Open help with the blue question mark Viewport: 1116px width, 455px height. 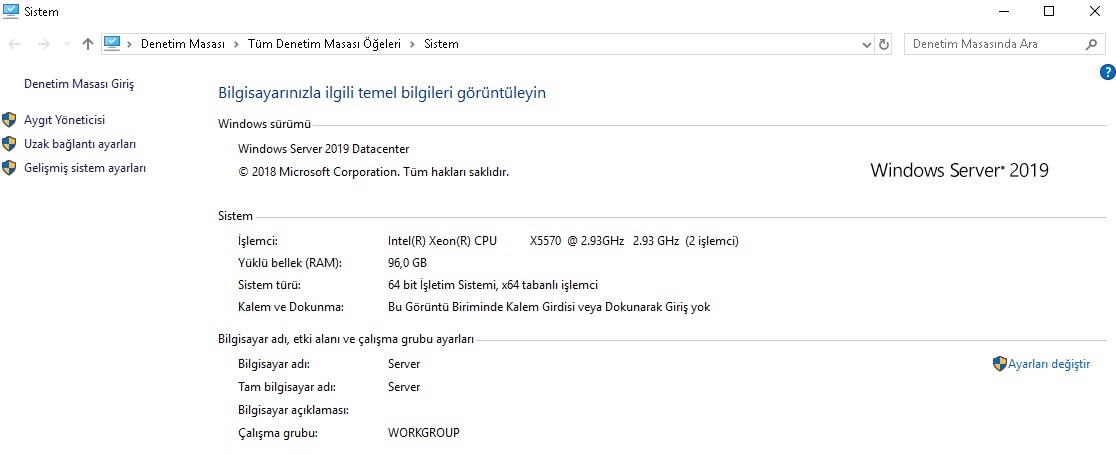tap(1107, 72)
